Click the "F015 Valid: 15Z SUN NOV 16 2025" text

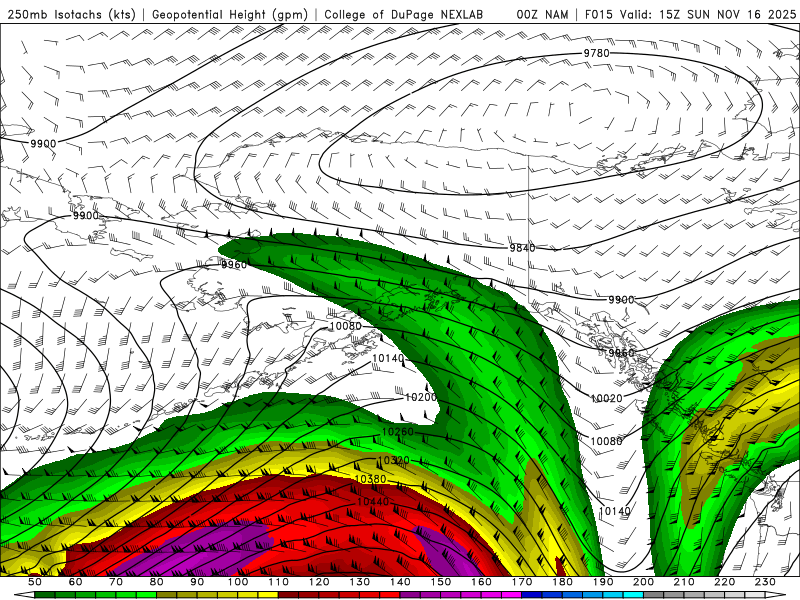690,15
